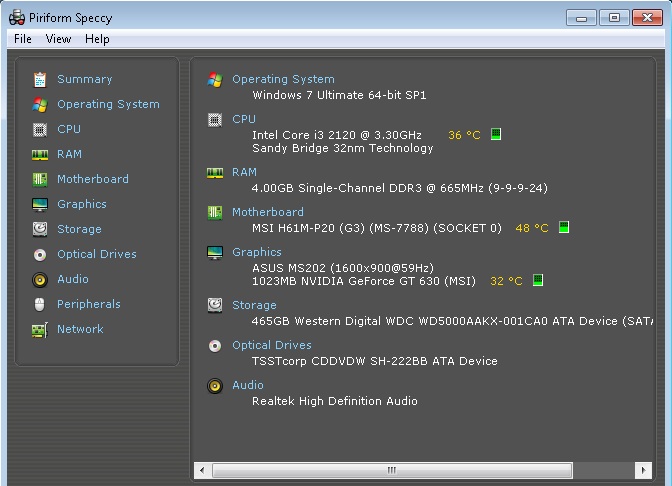Click the Windows flag icon in summary pane
Screen dimensions: 672x486
215,80
